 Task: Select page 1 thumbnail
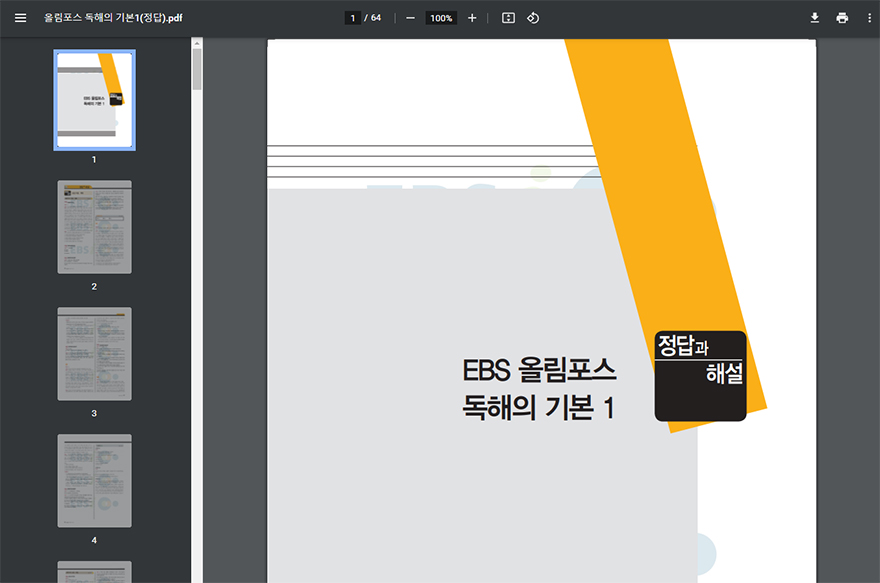94,100
